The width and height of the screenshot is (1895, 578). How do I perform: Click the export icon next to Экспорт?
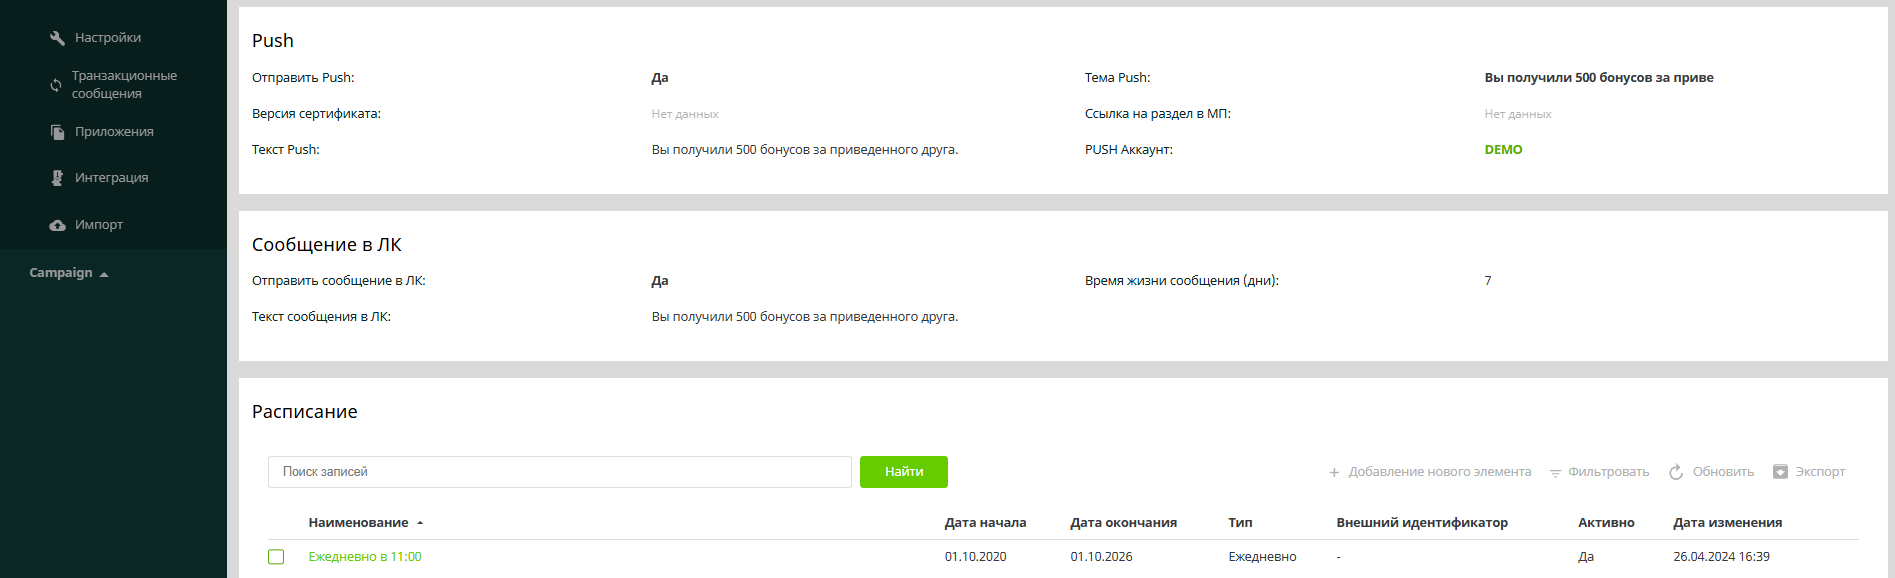point(1780,472)
